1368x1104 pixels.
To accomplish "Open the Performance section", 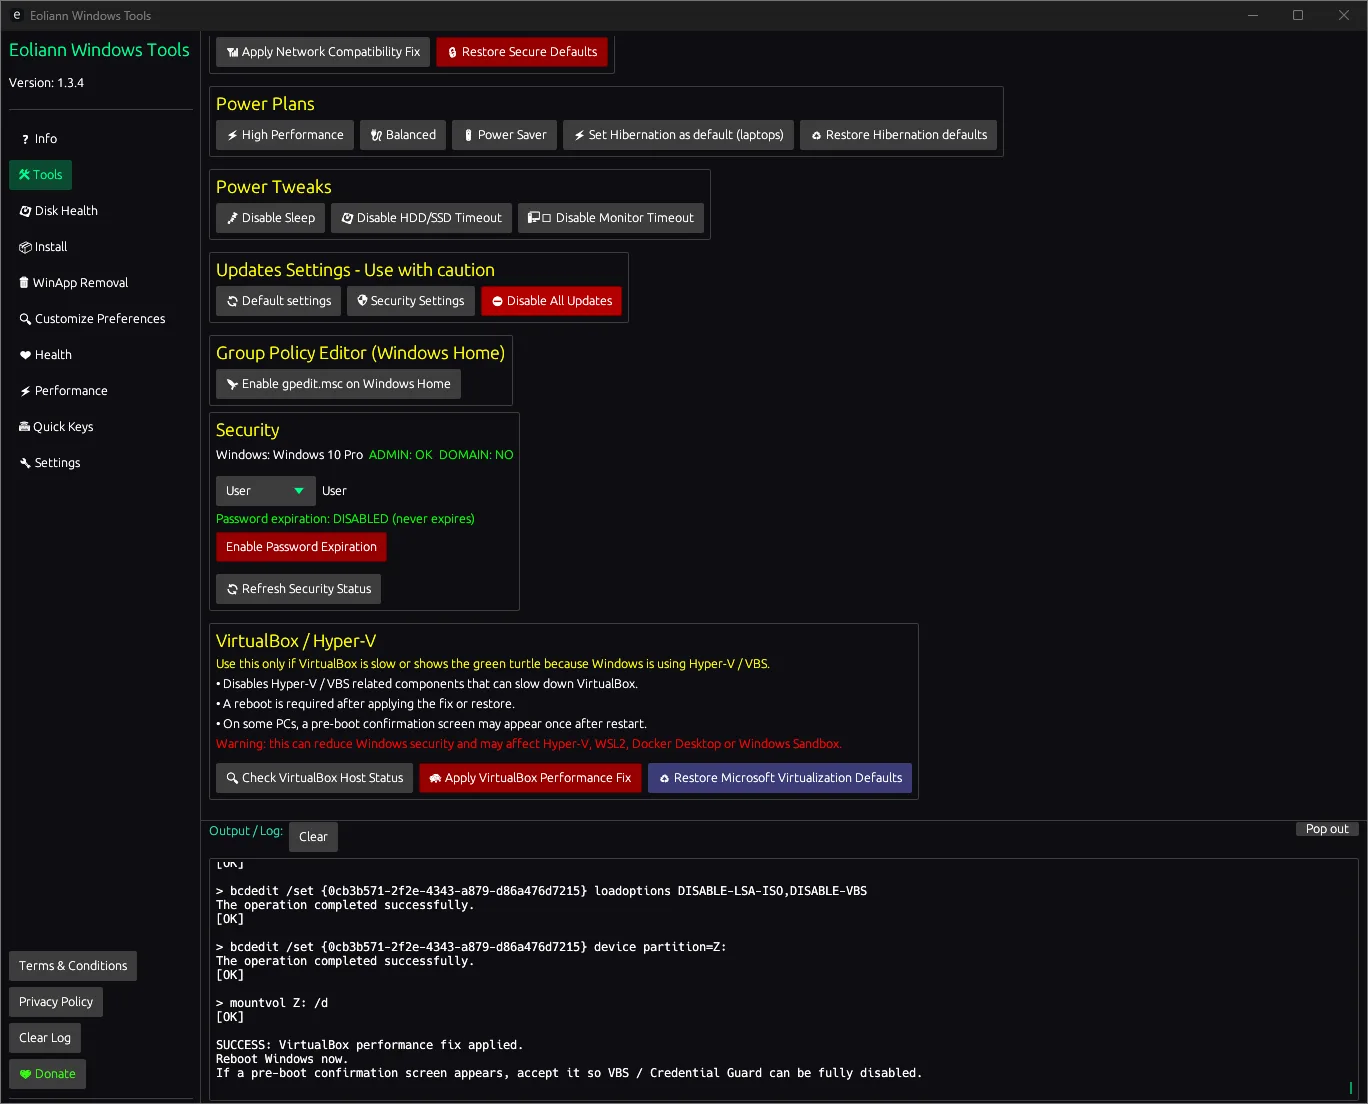I will coord(70,390).
